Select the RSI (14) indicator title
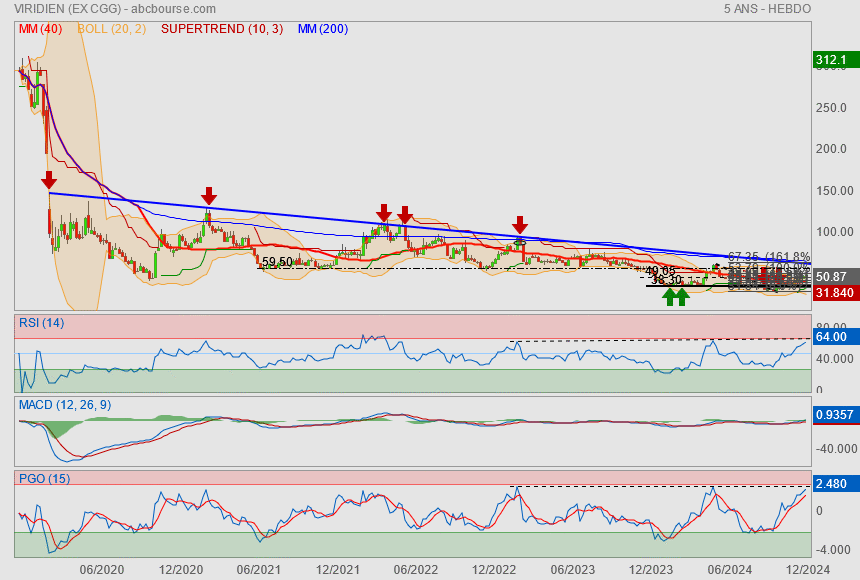The image size is (860, 580). pos(41,322)
